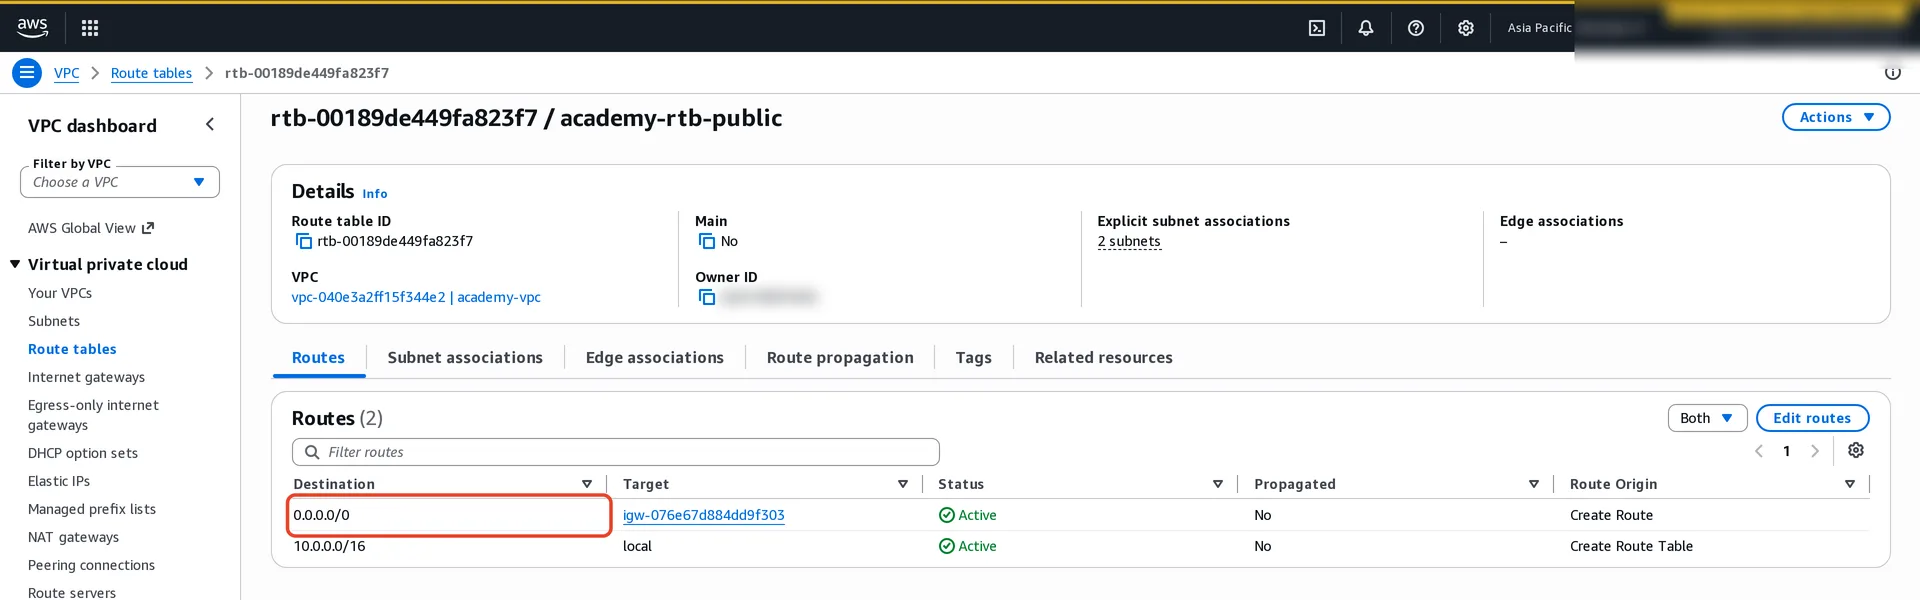
Task: Click the routes page number 1
Action: (x=1787, y=451)
